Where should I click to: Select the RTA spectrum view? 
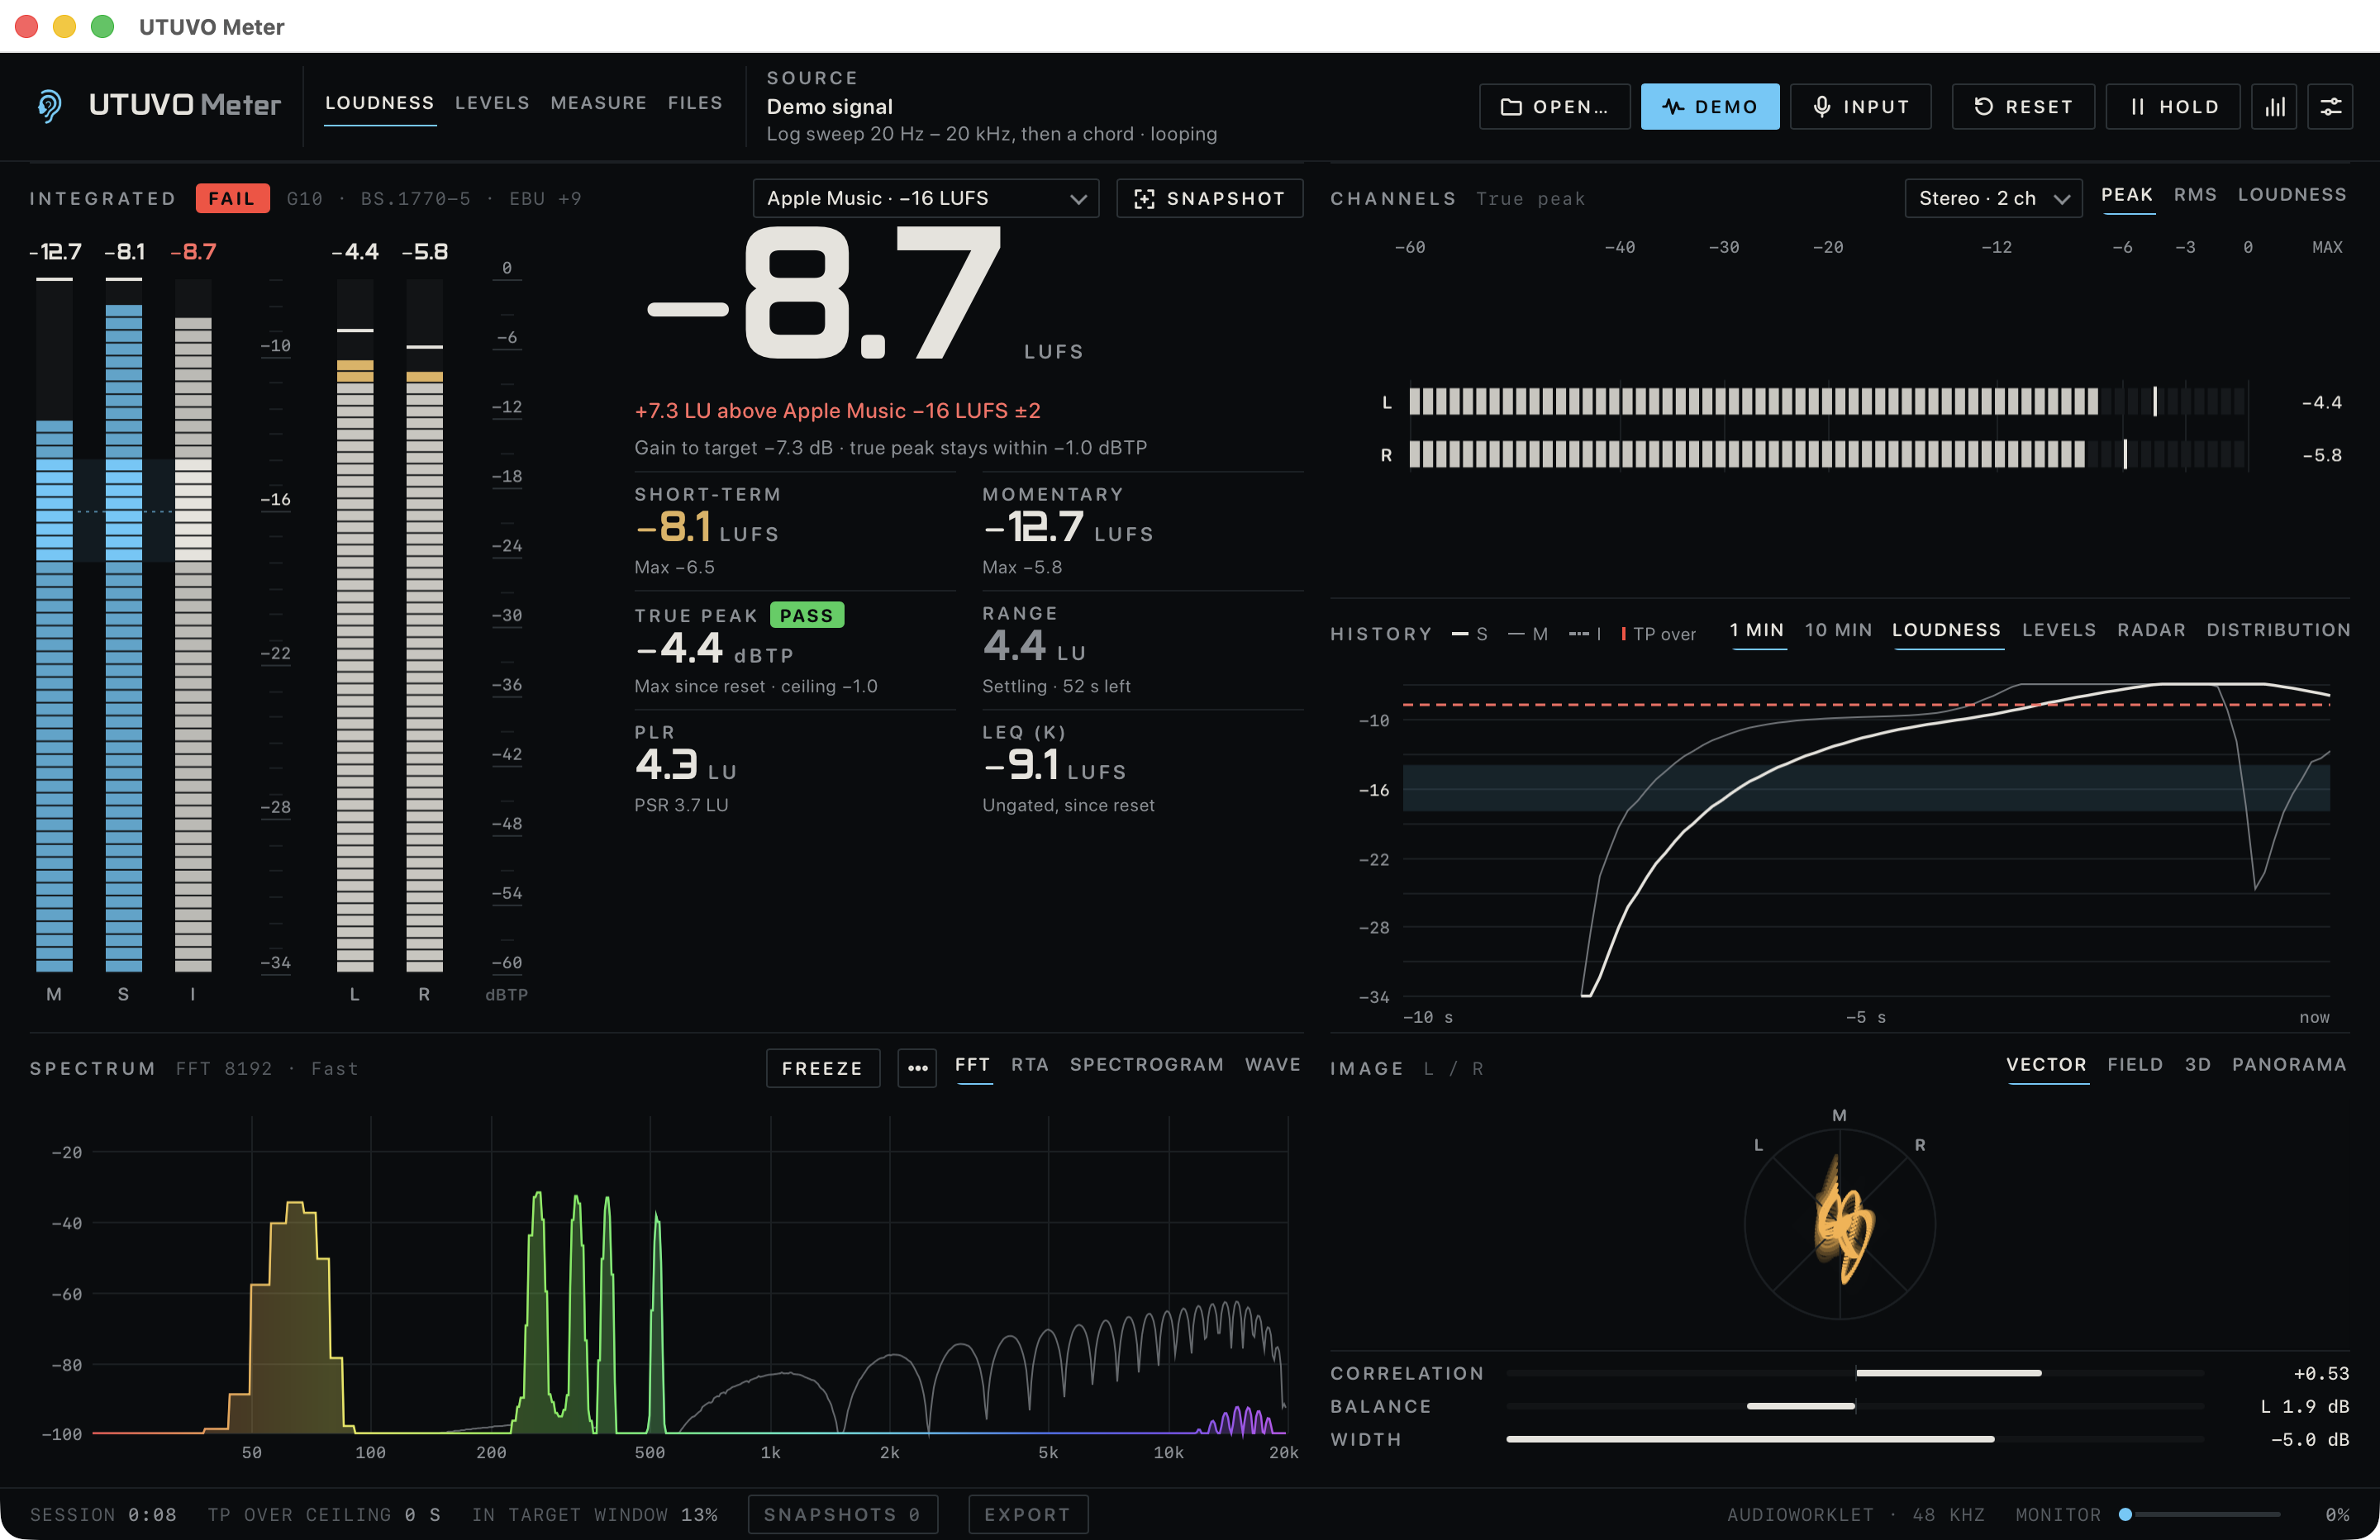click(1030, 1065)
